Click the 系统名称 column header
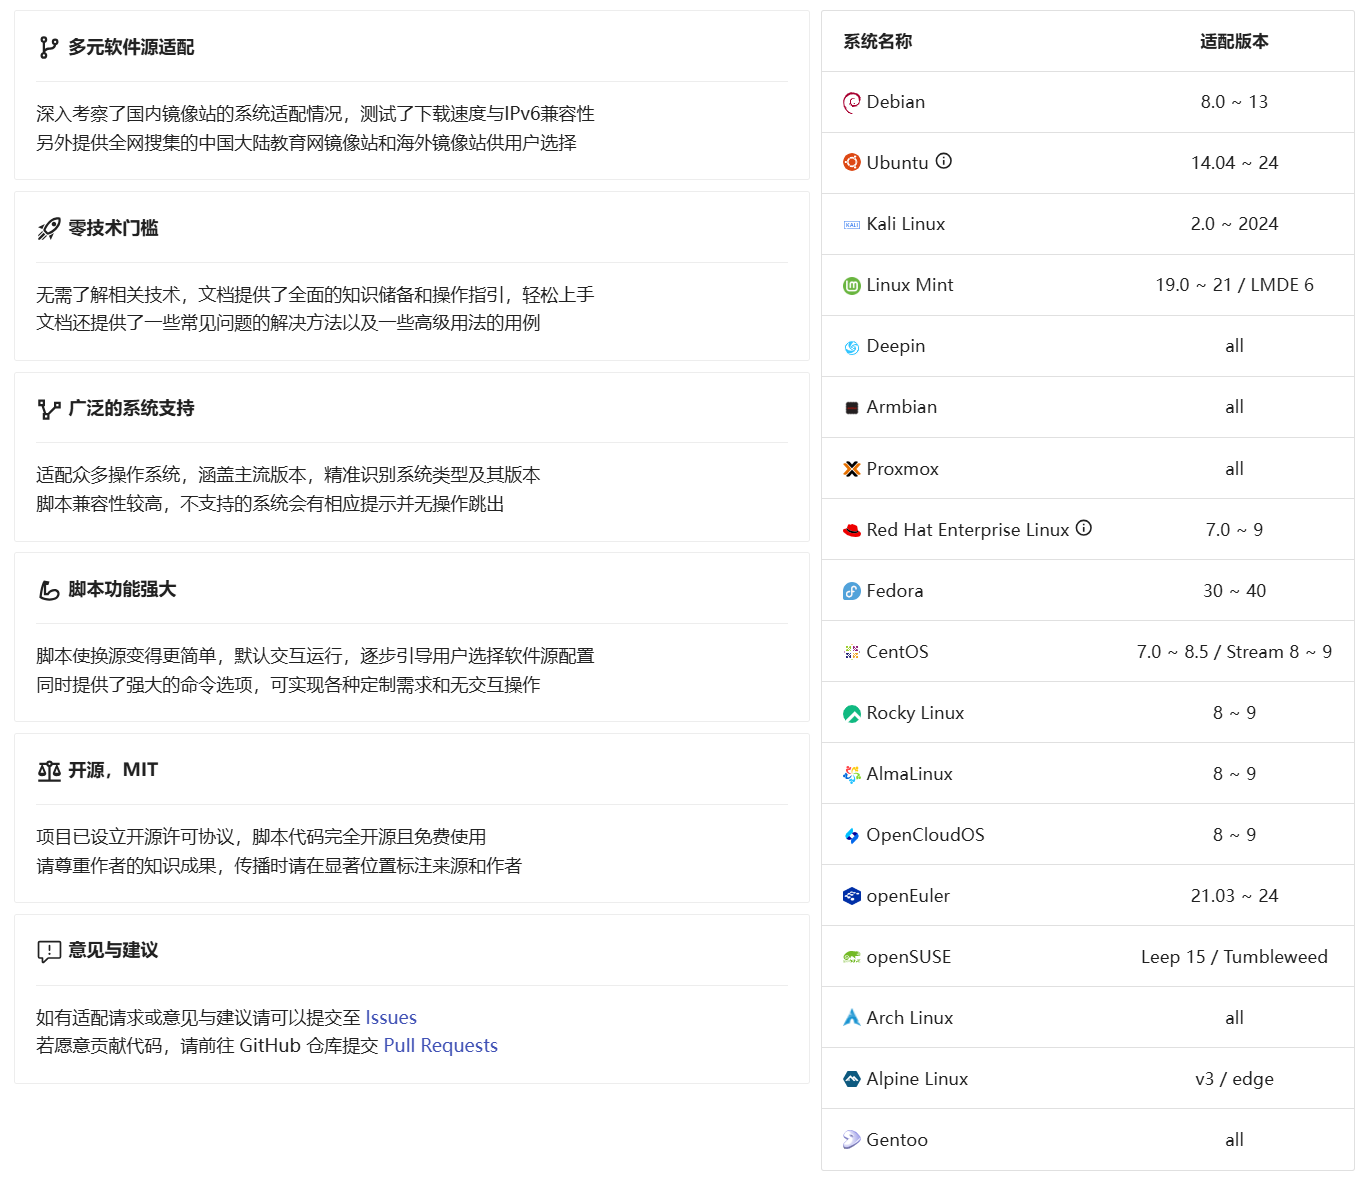1366x1180 pixels. pos(877,42)
